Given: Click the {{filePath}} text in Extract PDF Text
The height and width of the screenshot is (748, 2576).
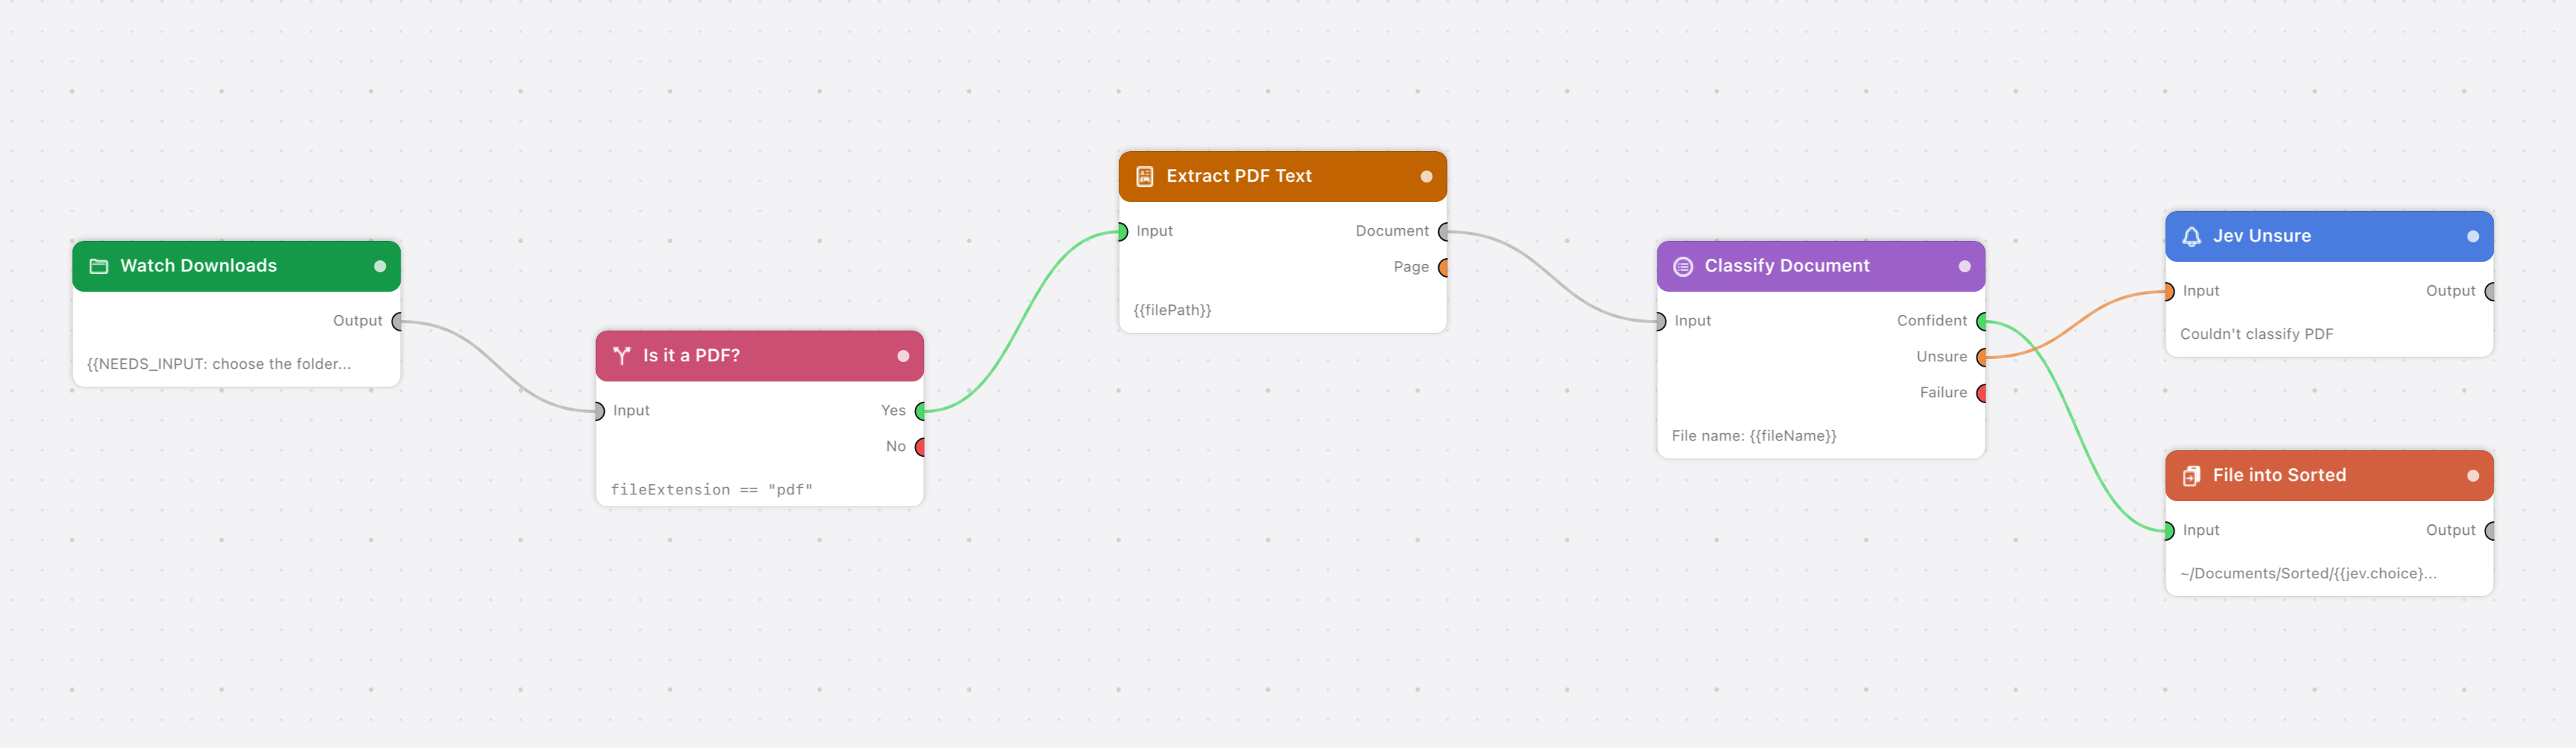Looking at the screenshot, I should click(1172, 310).
